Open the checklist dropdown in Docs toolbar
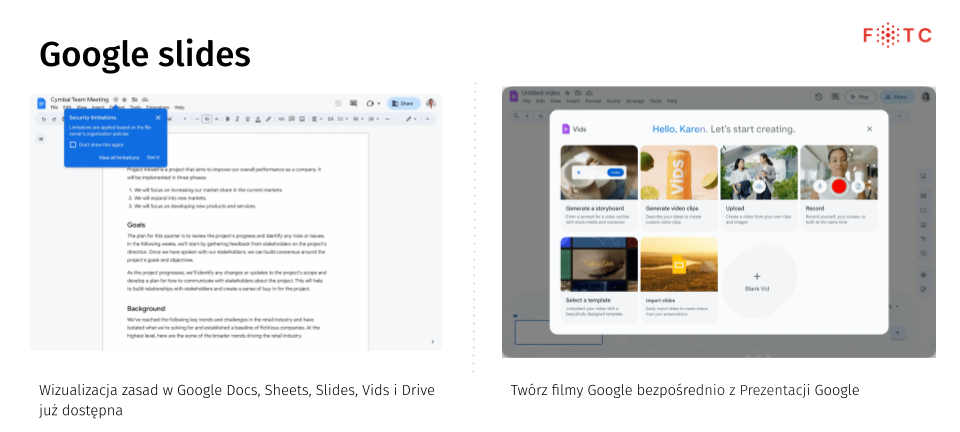960x432 pixels. pyautogui.click(x=343, y=119)
